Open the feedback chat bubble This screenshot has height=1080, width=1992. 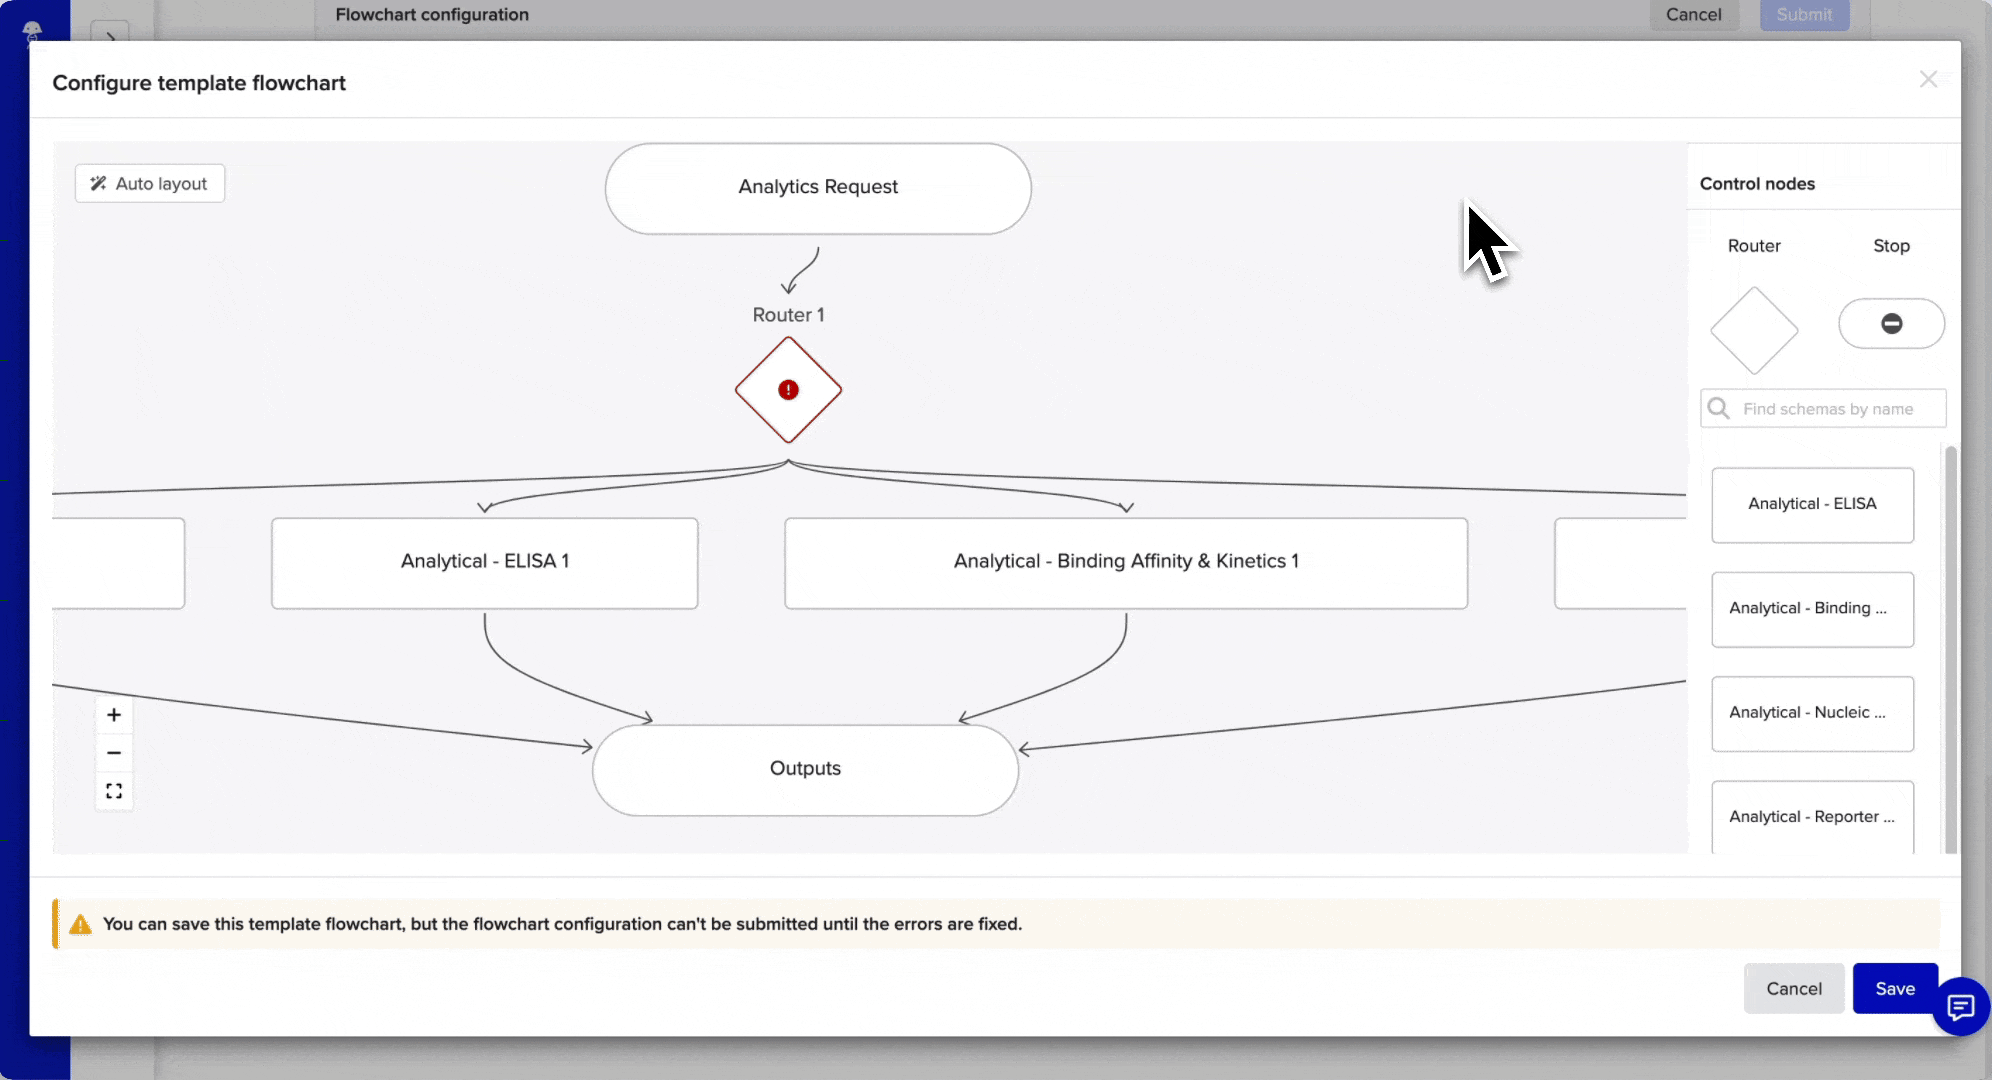[1961, 1008]
